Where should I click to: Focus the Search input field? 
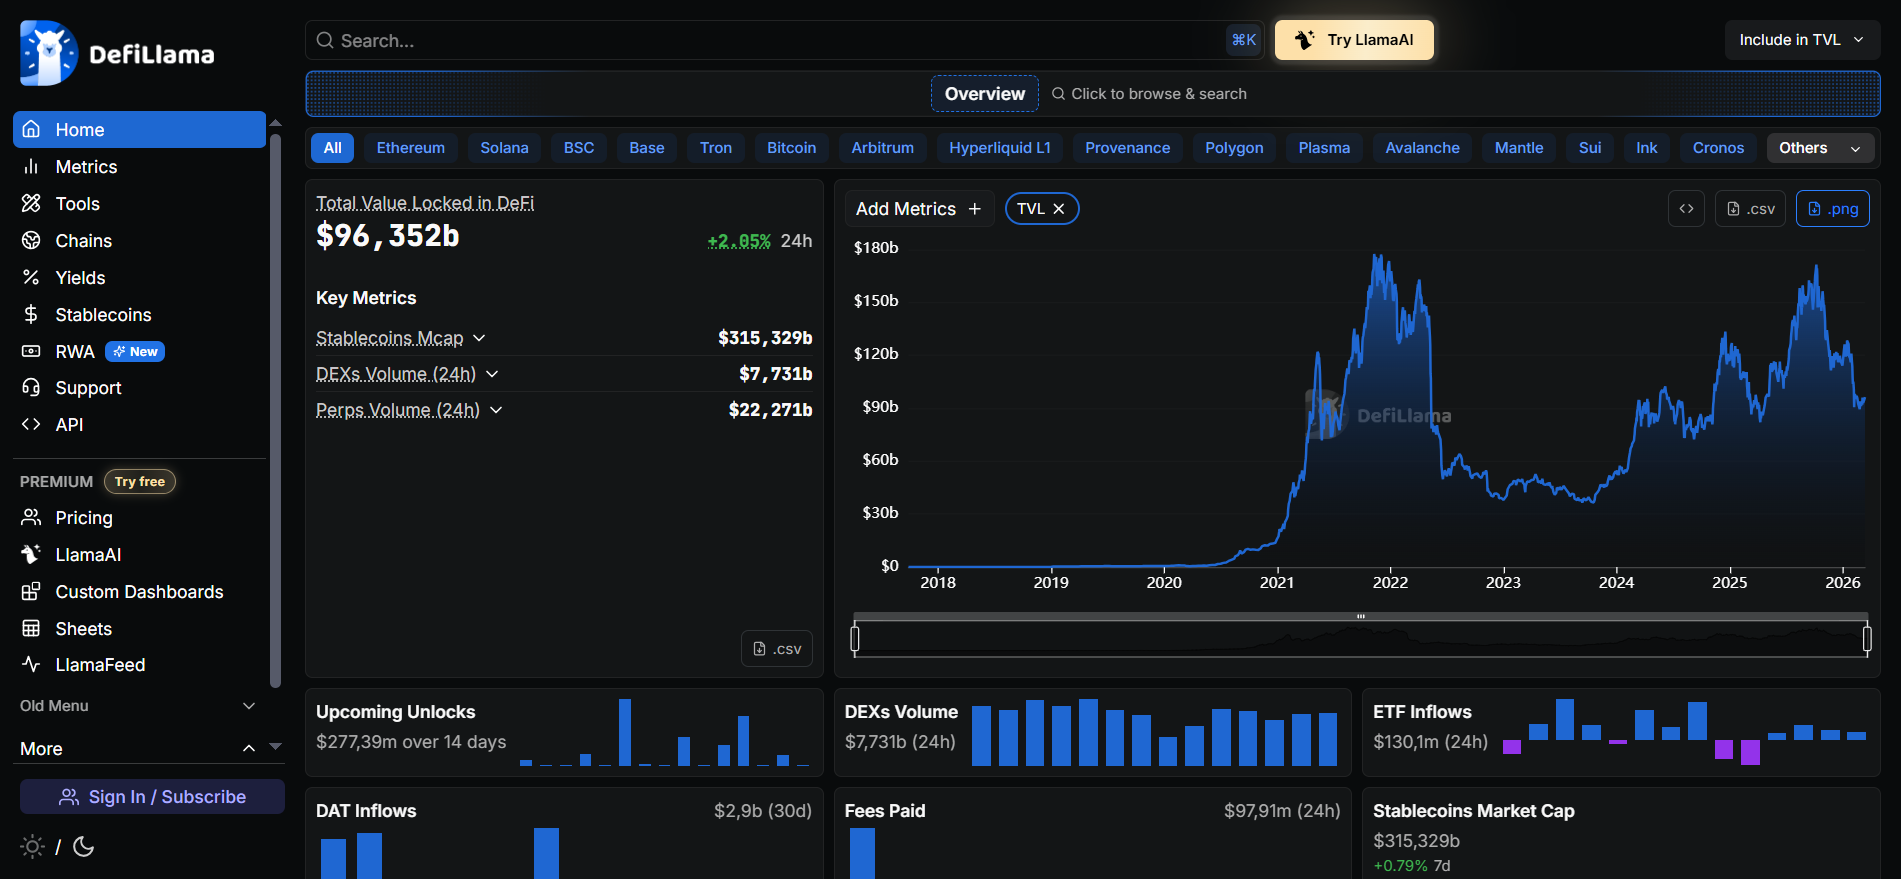[784, 40]
